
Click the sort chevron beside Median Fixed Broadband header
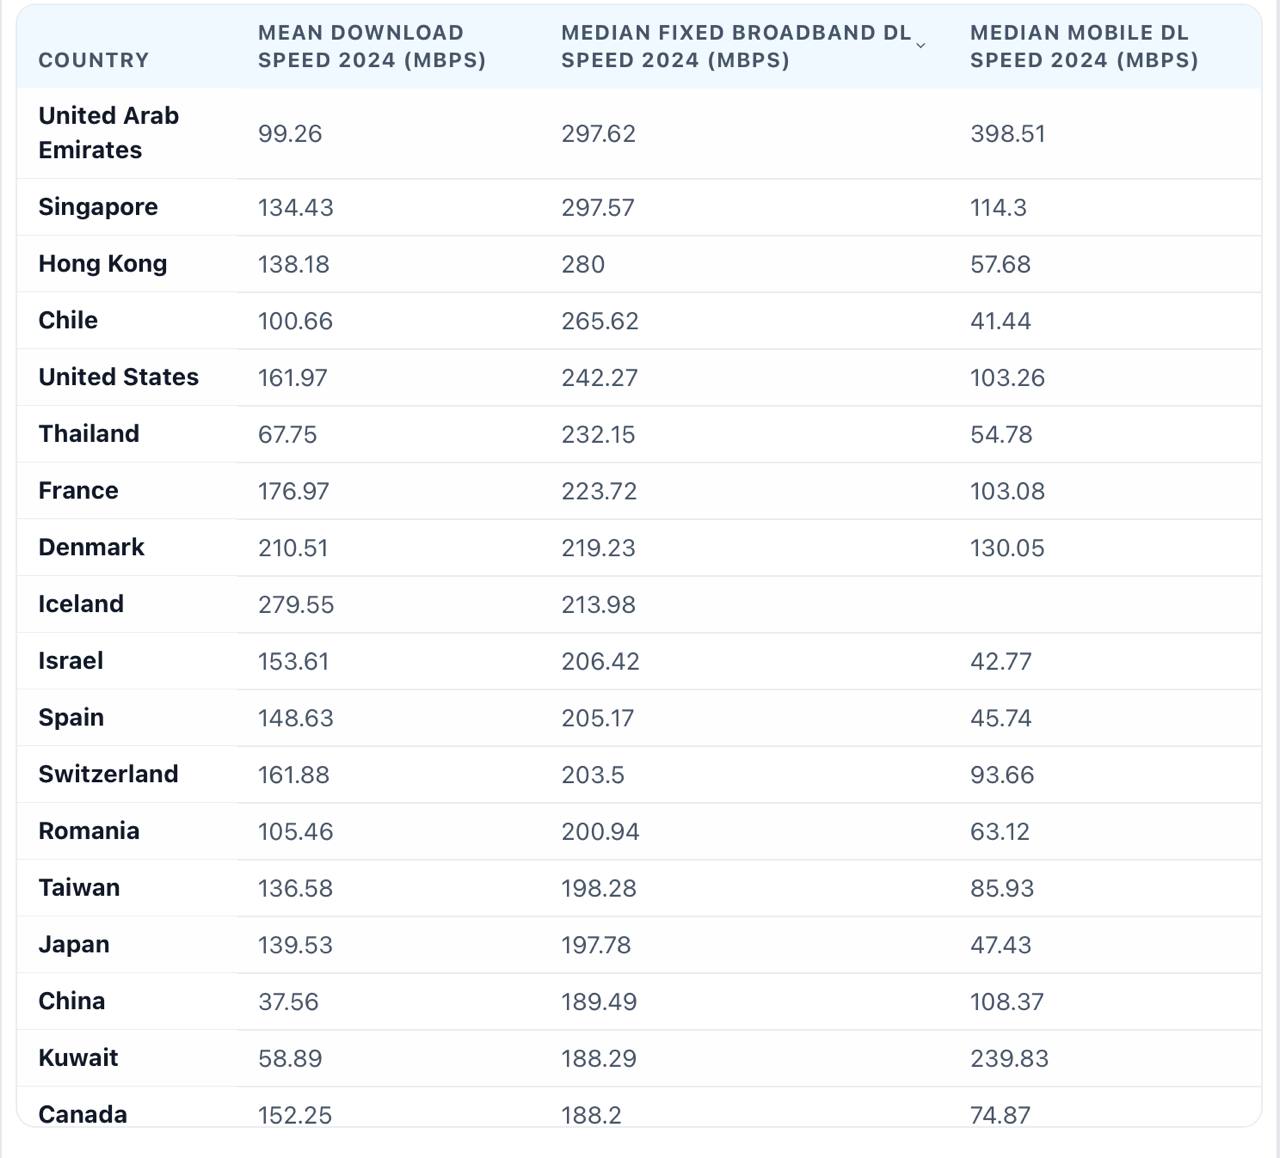coord(920,46)
